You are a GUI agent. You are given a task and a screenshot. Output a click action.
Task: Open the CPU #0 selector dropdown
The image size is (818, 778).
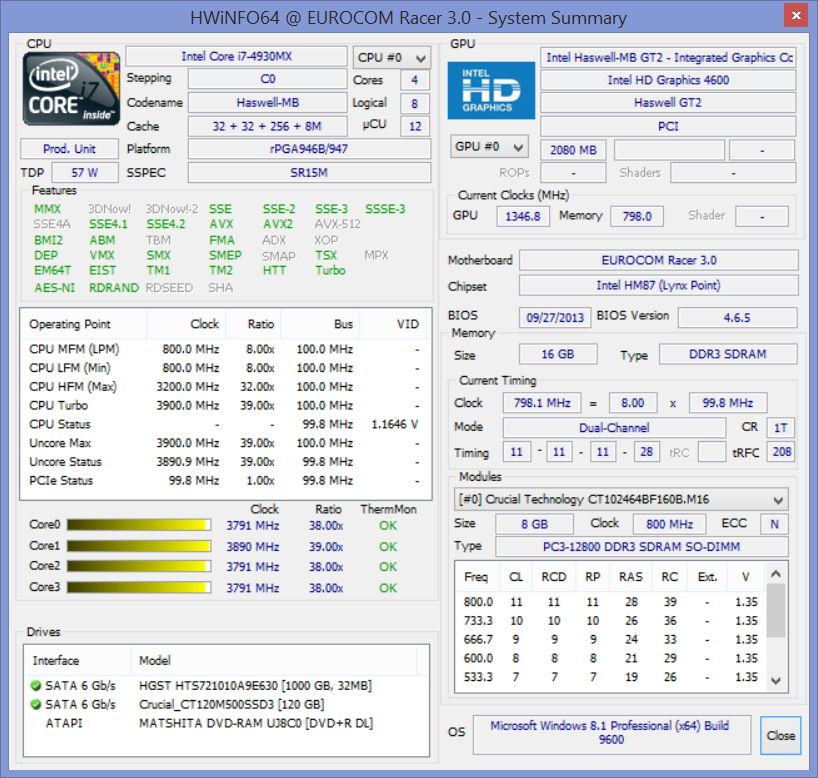392,57
